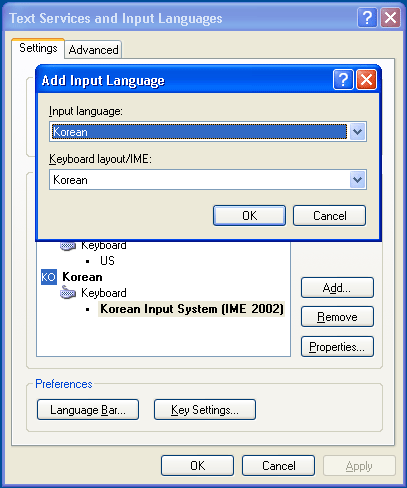Select the Korean language node in list
407x488 pixels.
coord(82,277)
